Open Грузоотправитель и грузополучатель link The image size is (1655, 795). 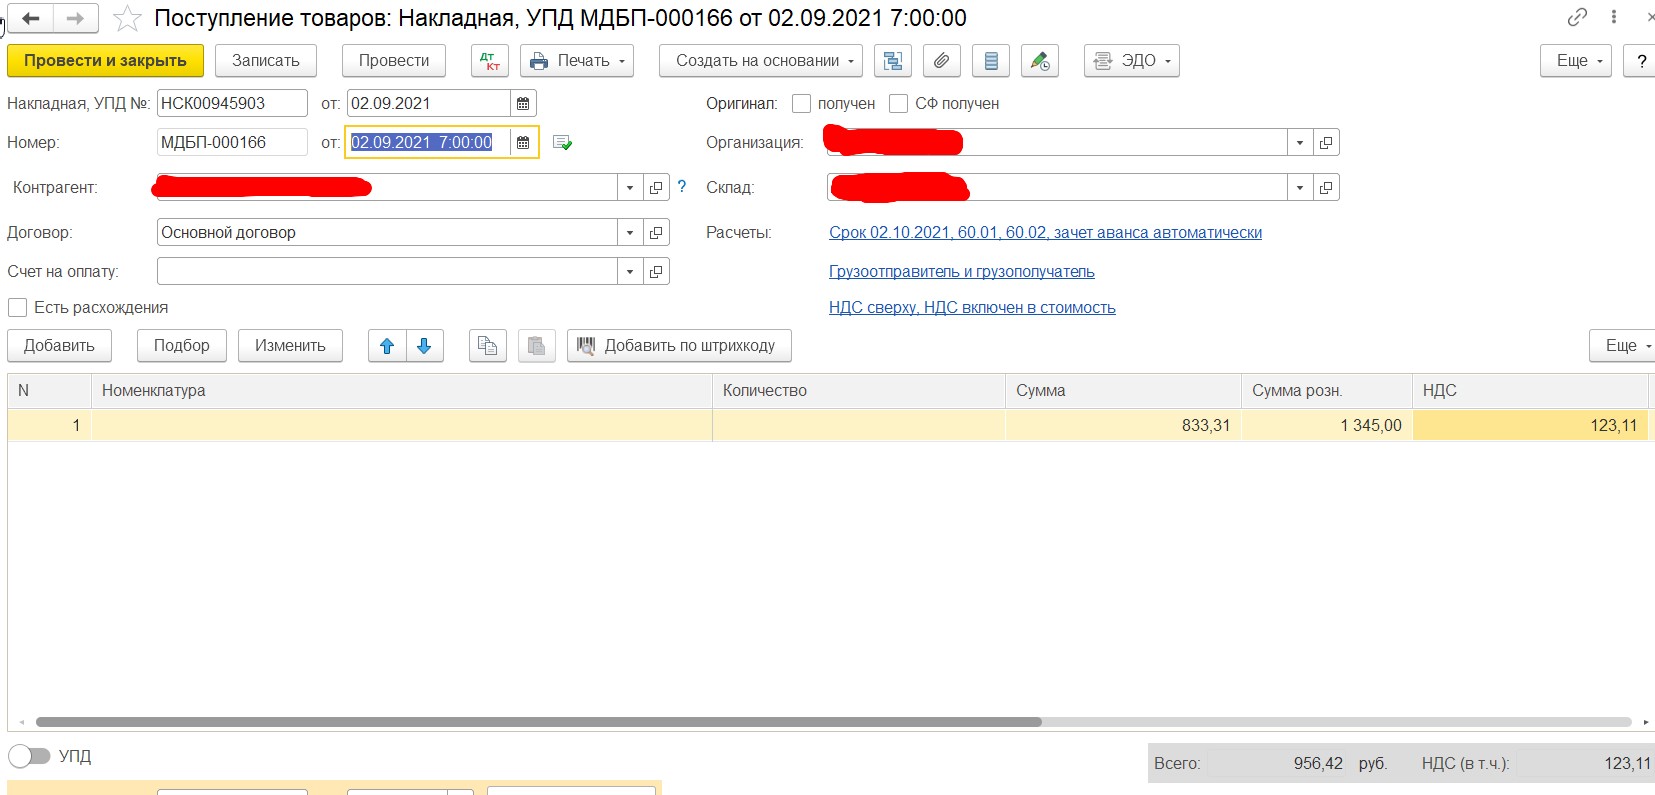coord(961,272)
